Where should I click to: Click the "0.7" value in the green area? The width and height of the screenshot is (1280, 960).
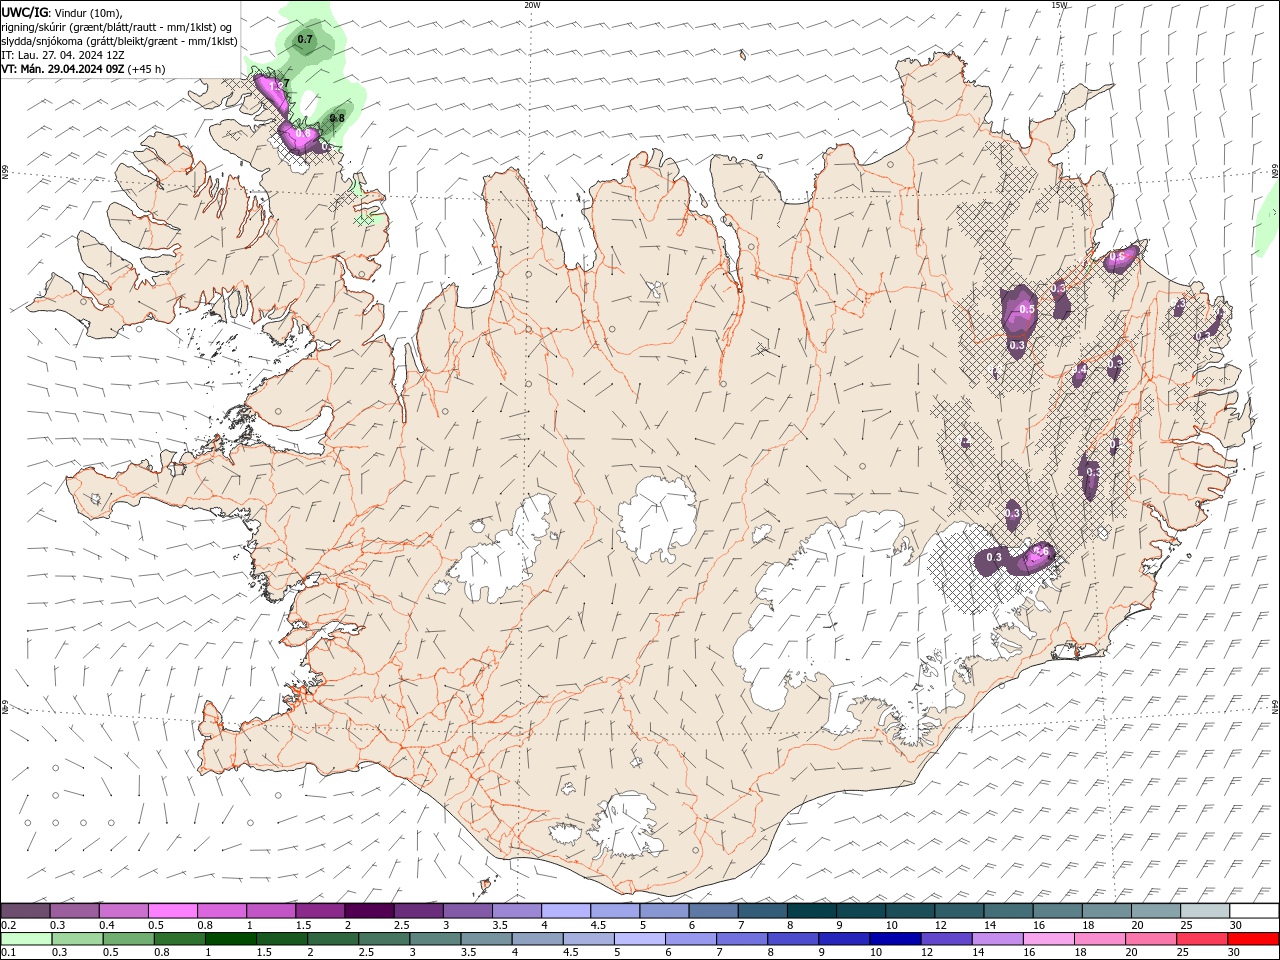point(305,39)
